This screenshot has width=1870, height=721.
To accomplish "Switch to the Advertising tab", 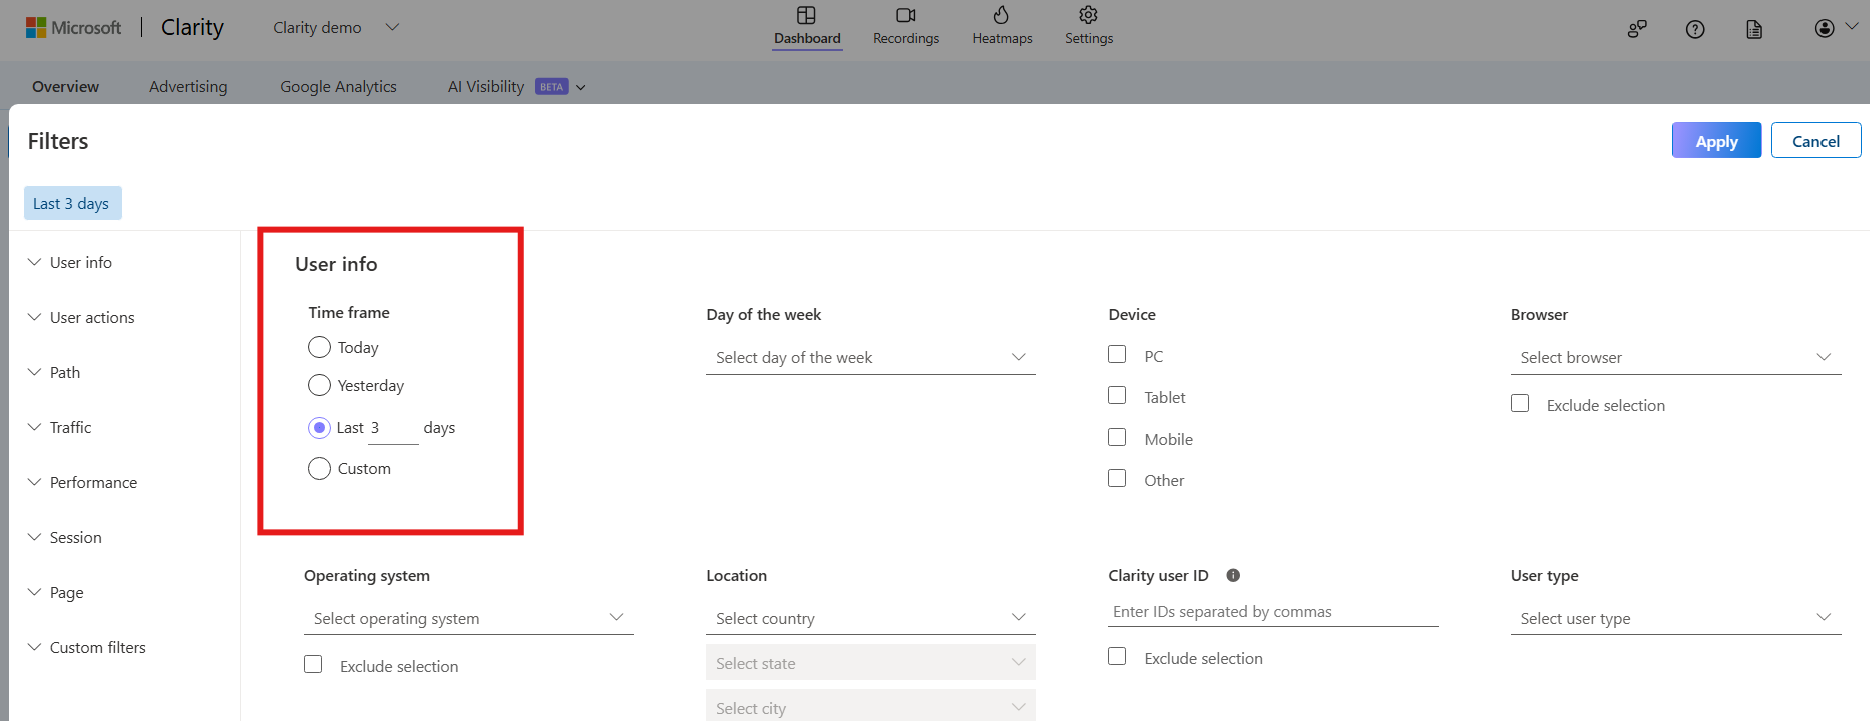I will click(188, 87).
